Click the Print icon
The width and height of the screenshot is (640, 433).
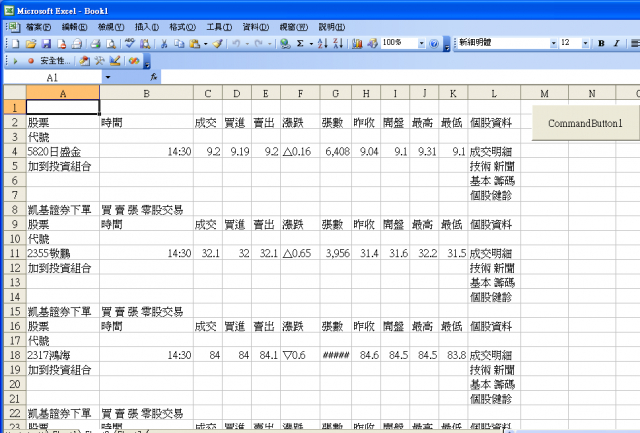96,43
